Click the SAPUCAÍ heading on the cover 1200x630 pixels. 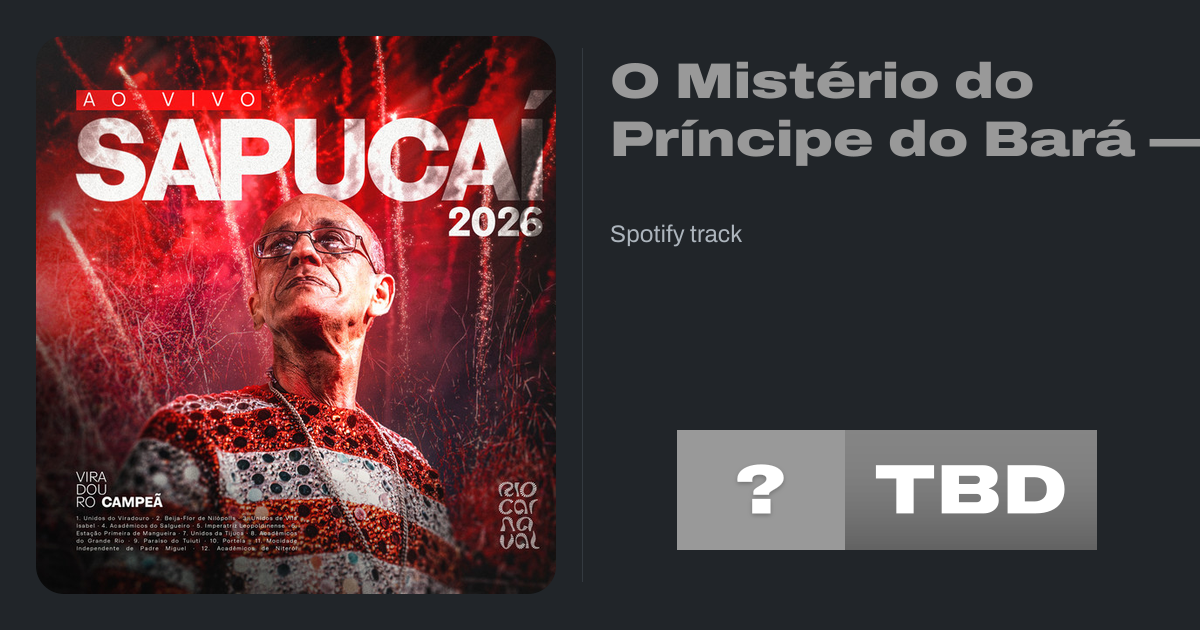[311, 159]
